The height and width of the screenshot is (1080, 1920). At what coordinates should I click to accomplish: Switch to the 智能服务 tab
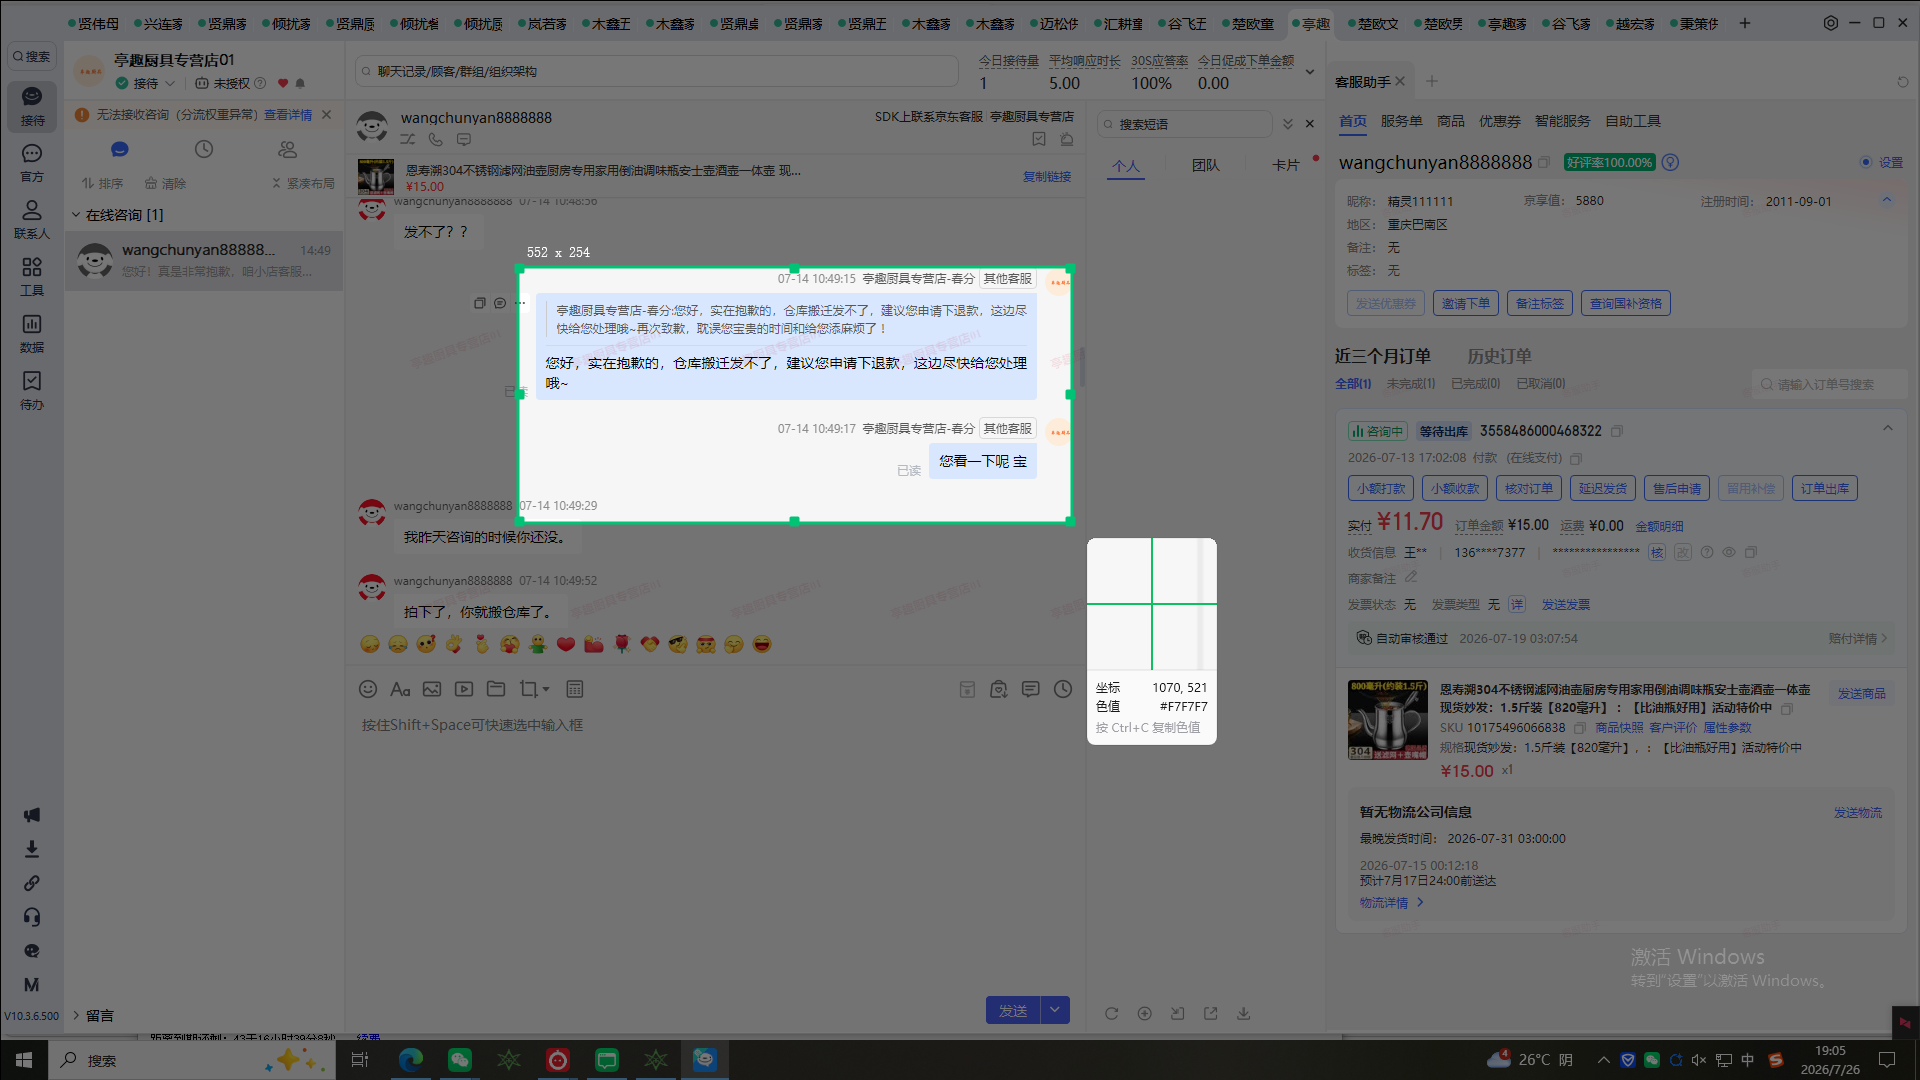tap(1563, 121)
